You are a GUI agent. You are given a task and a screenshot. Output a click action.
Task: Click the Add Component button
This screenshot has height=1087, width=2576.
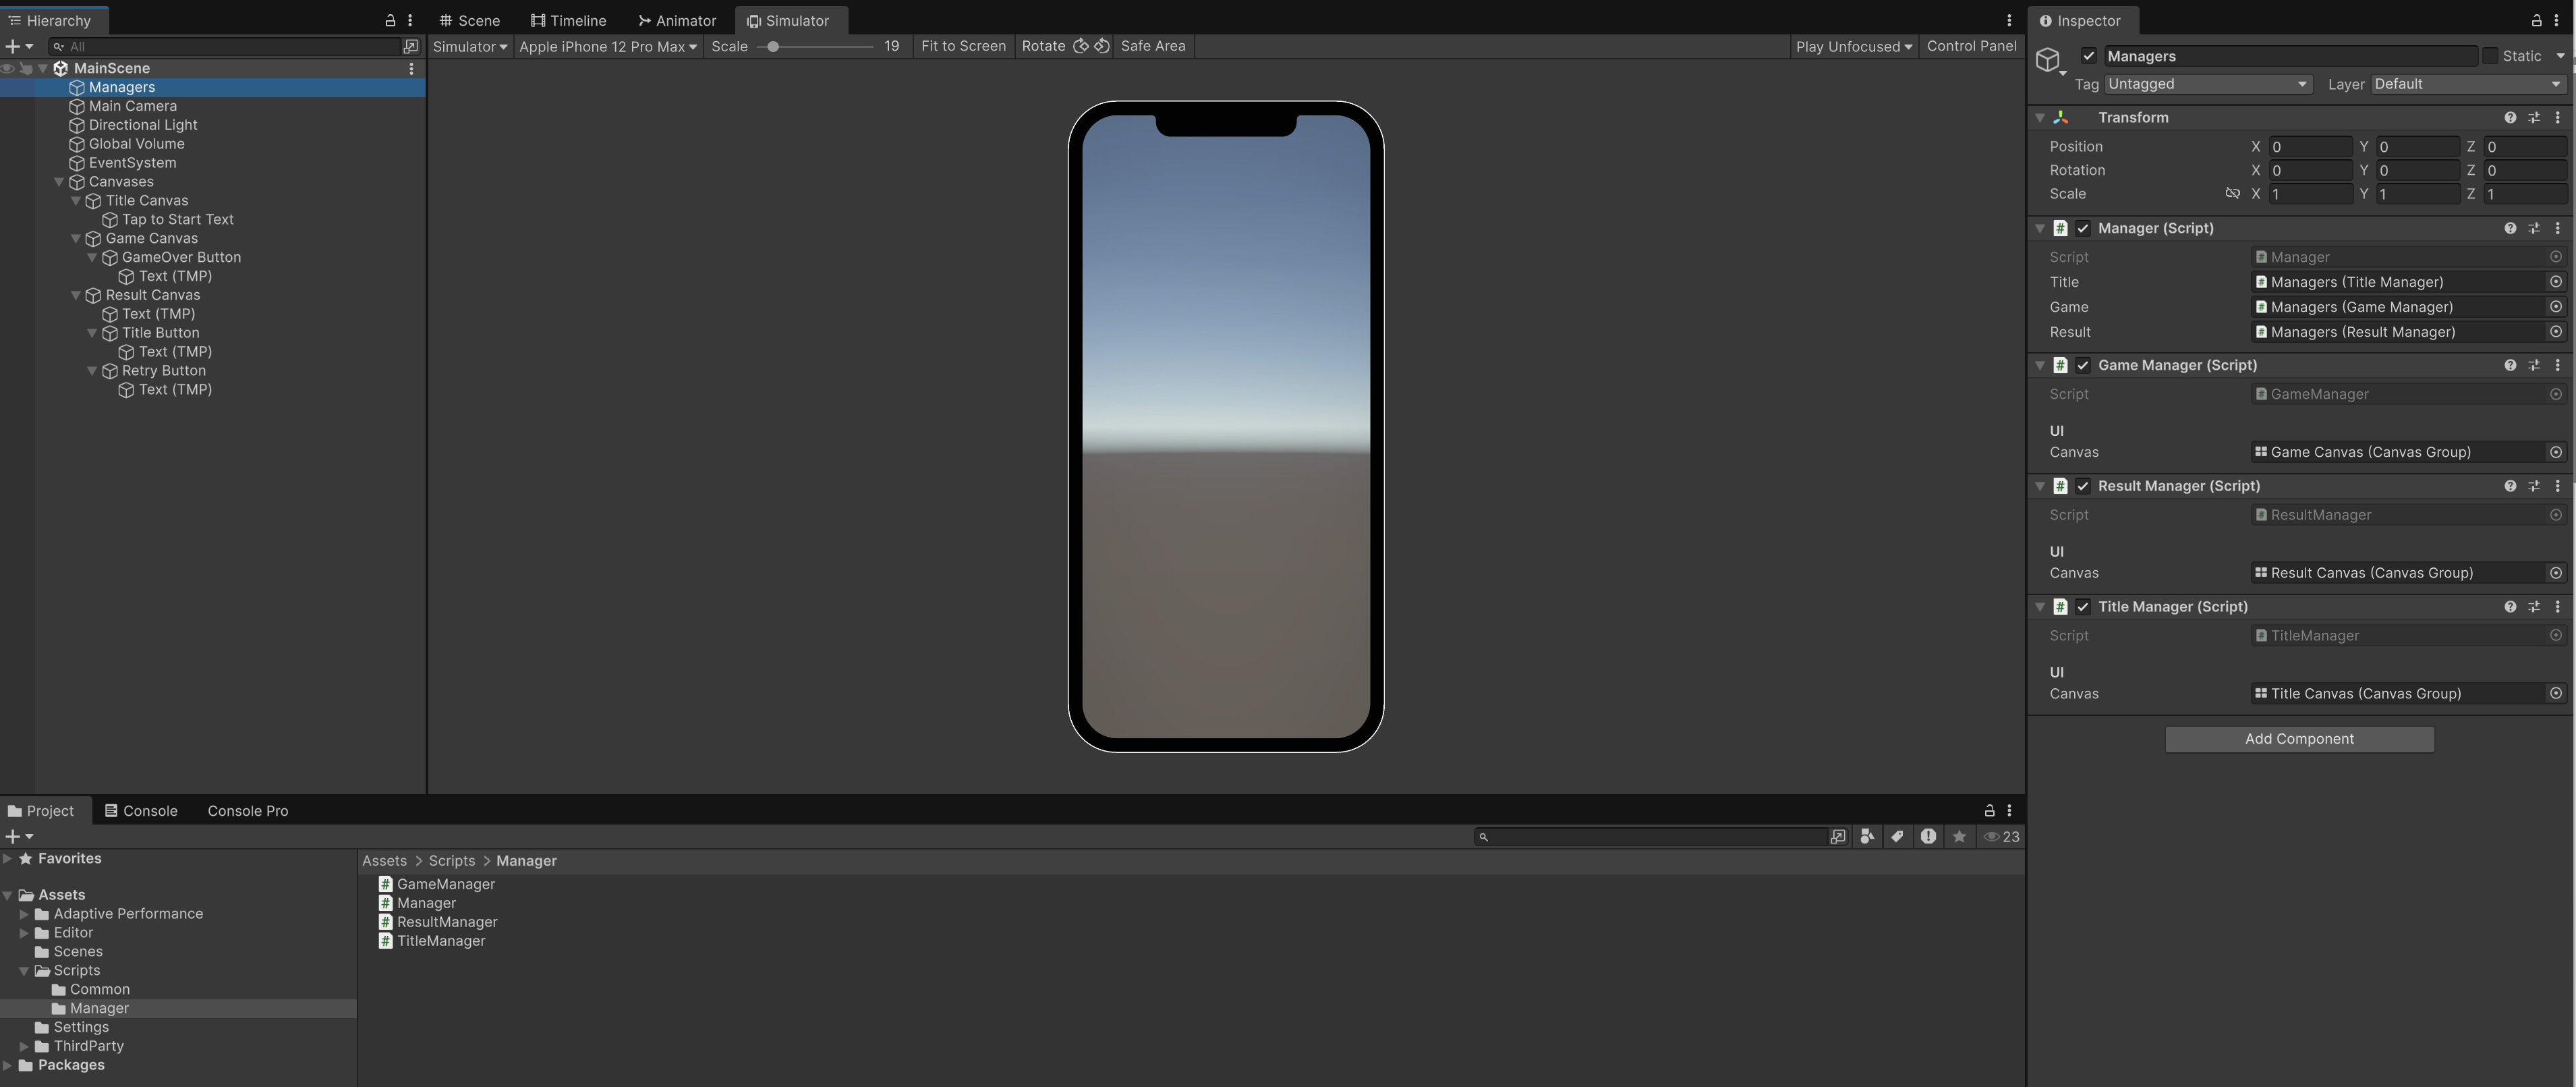point(2298,739)
